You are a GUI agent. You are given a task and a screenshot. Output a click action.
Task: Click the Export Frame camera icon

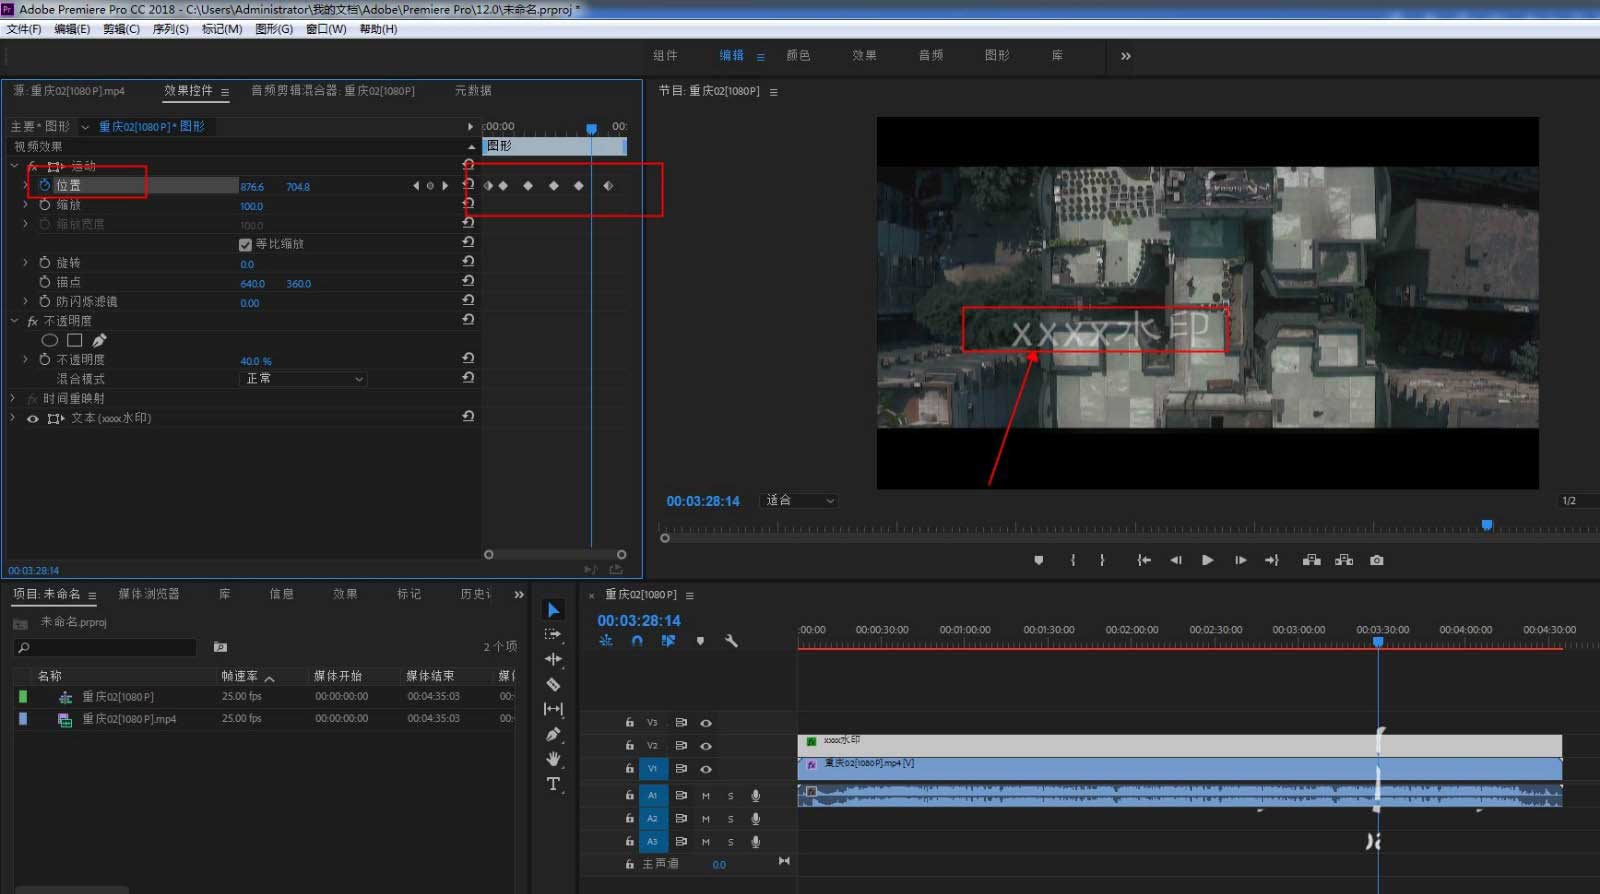tap(1377, 560)
